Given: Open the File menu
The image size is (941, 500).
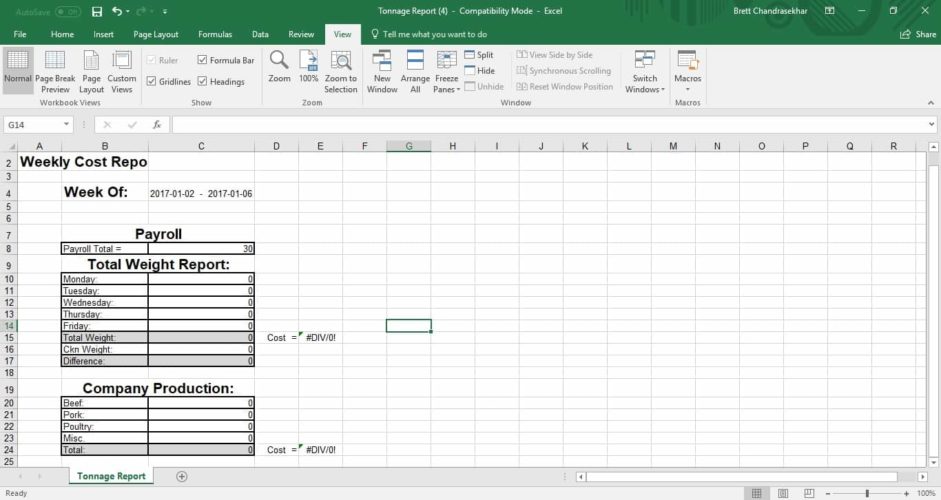Looking at the screenshot, I should (20, 34).
